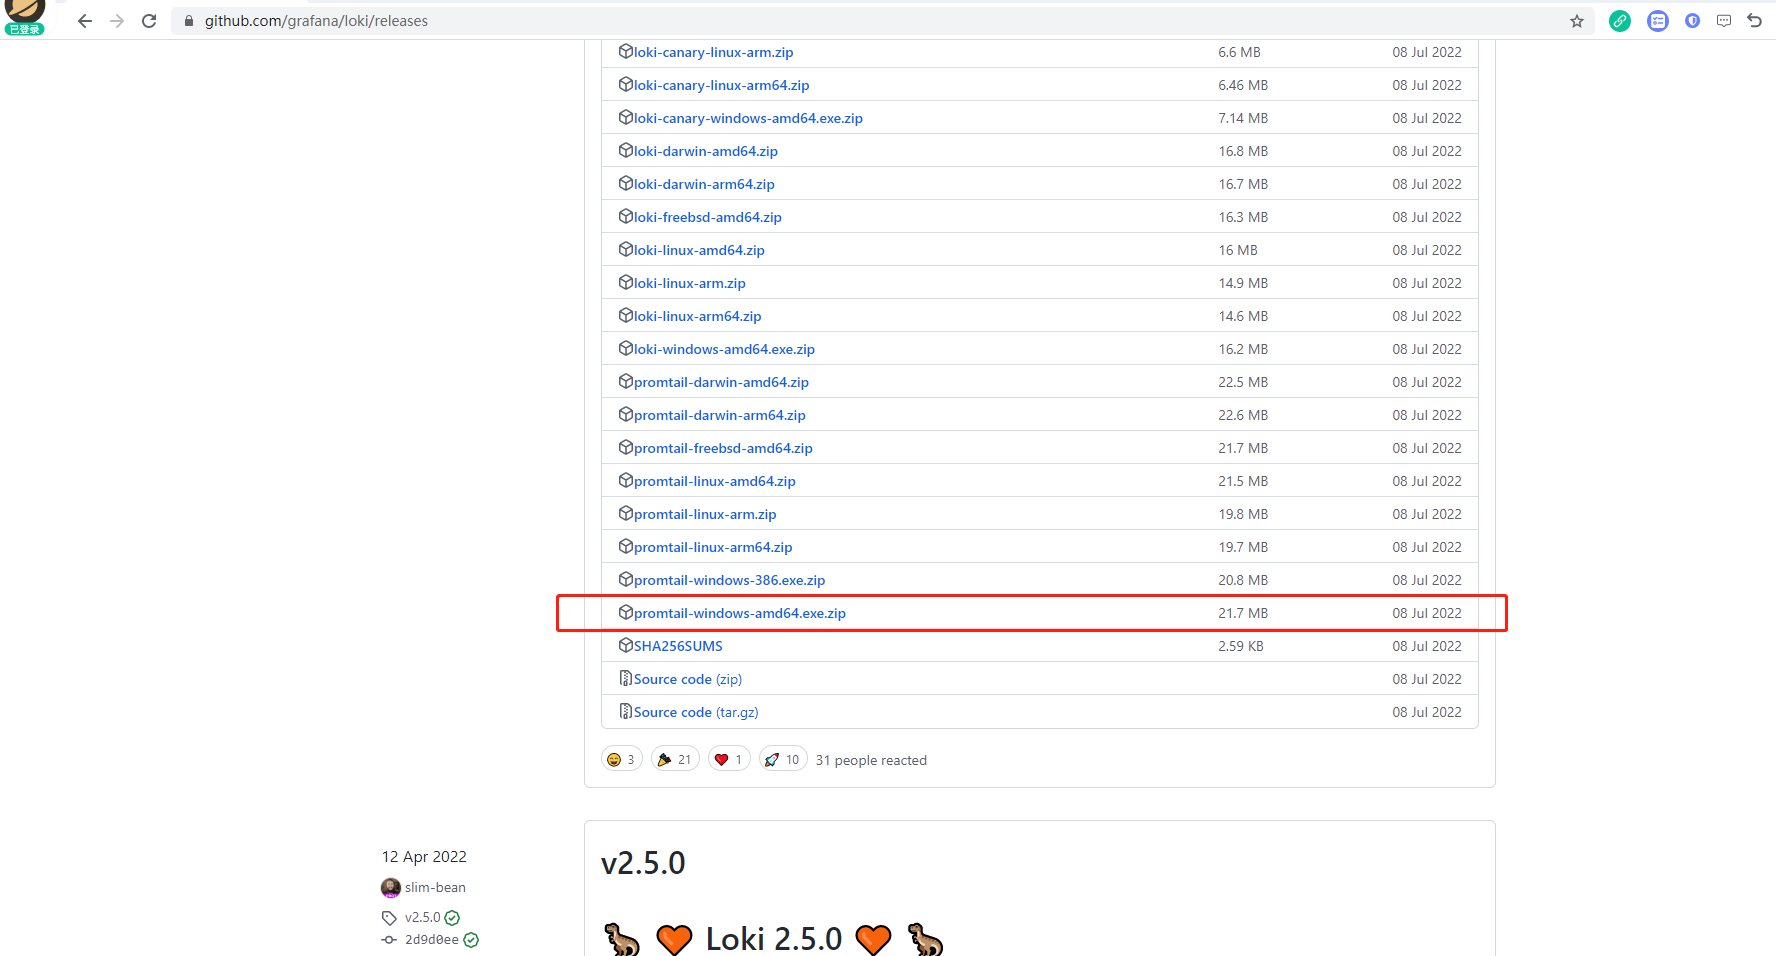The image size is (1776, 956).
Task: Click the lock icon in address bar
Action: pos(189,21)
